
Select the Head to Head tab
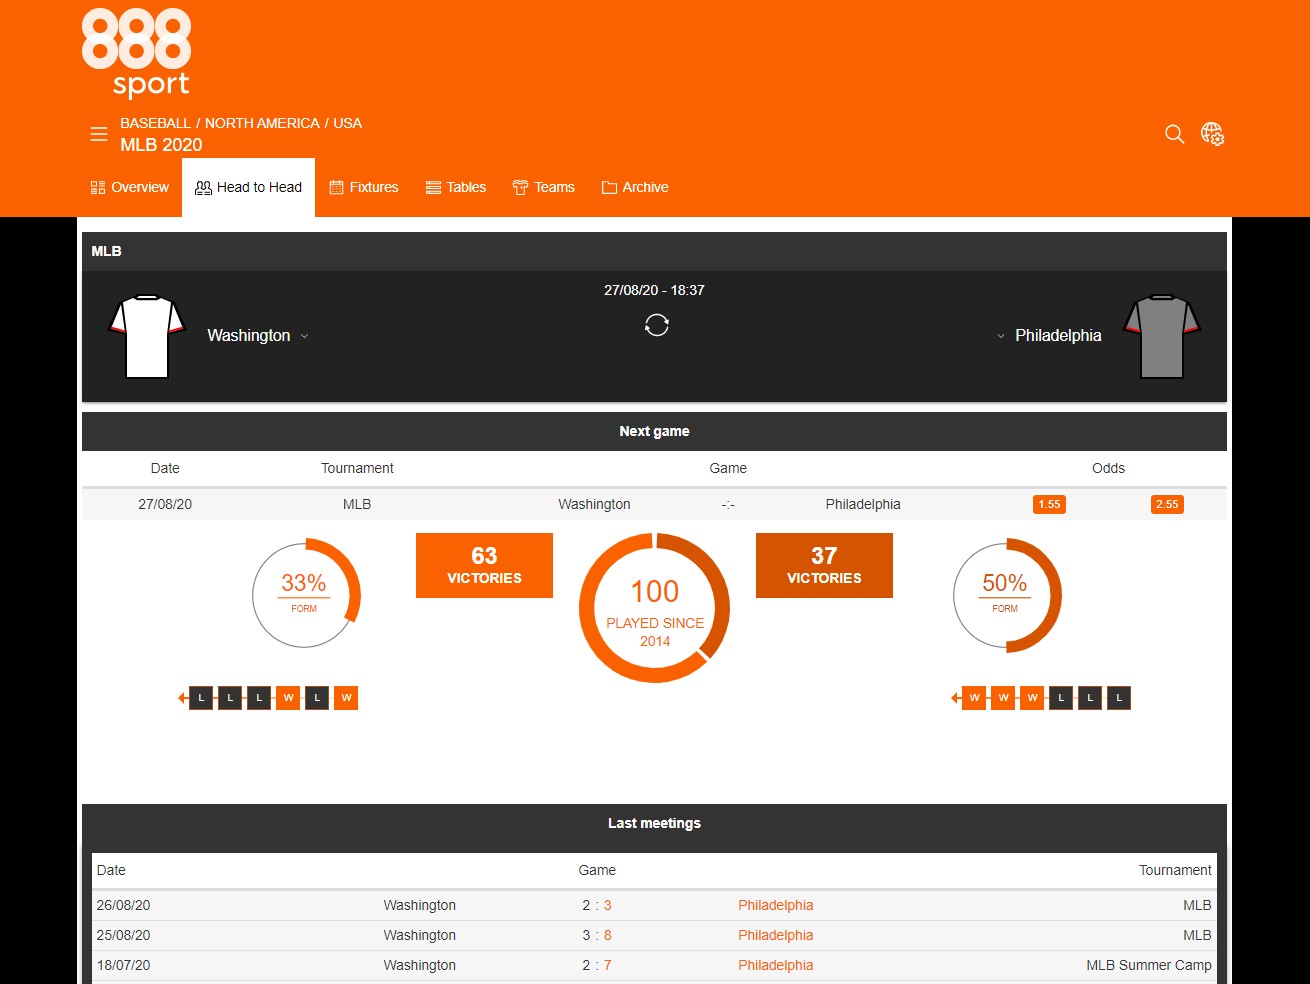(248, 187)
